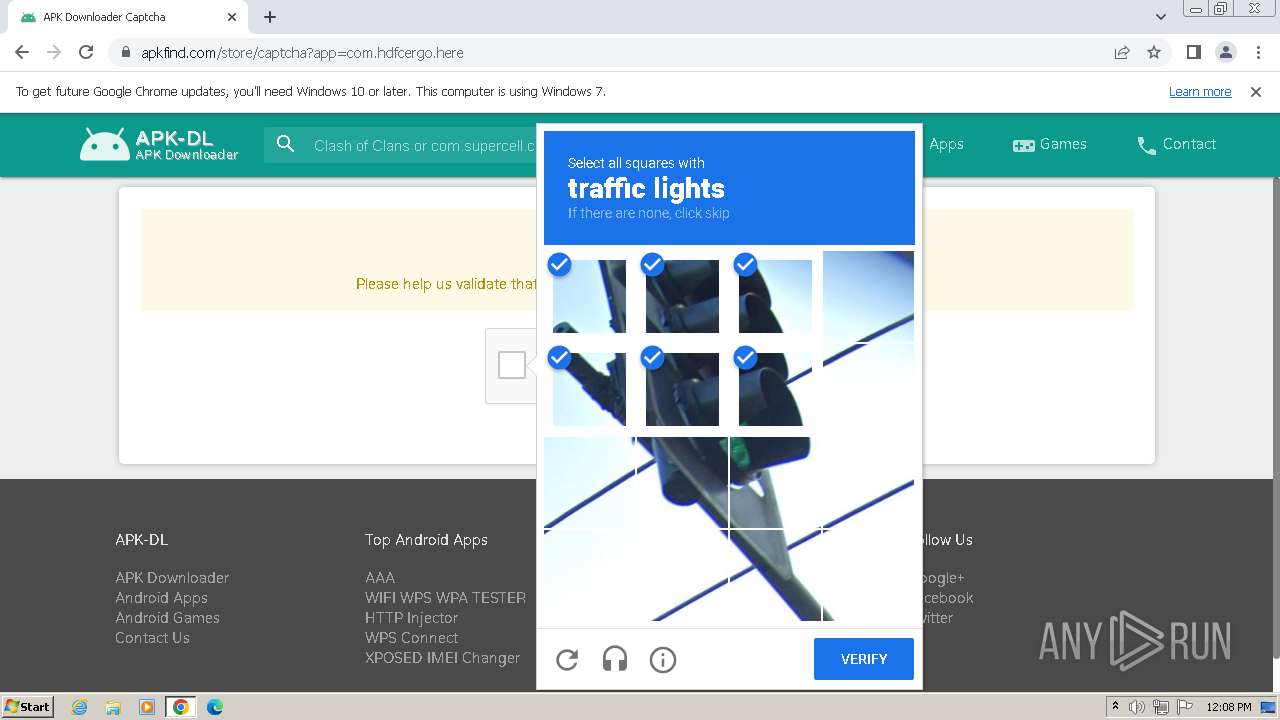Image resolution: width=1280 pixels, height=720 pixels.
Task: Open Microsoft Edge from taskbar
Action: coord(215,707)
